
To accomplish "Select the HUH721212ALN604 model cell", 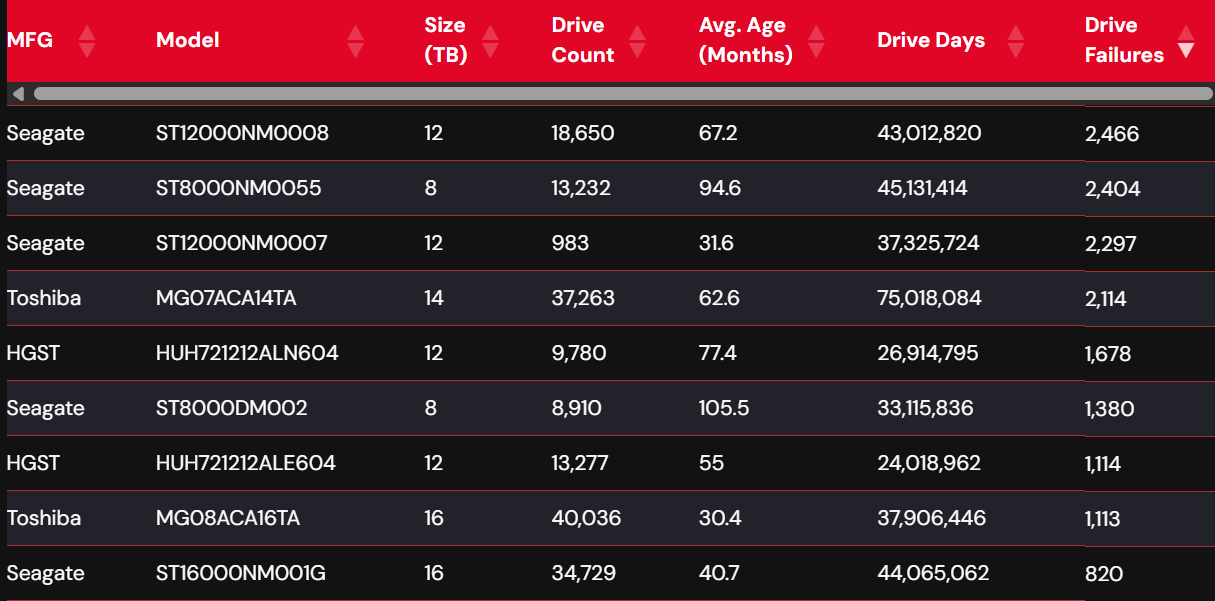I will [x=247, y=353].
